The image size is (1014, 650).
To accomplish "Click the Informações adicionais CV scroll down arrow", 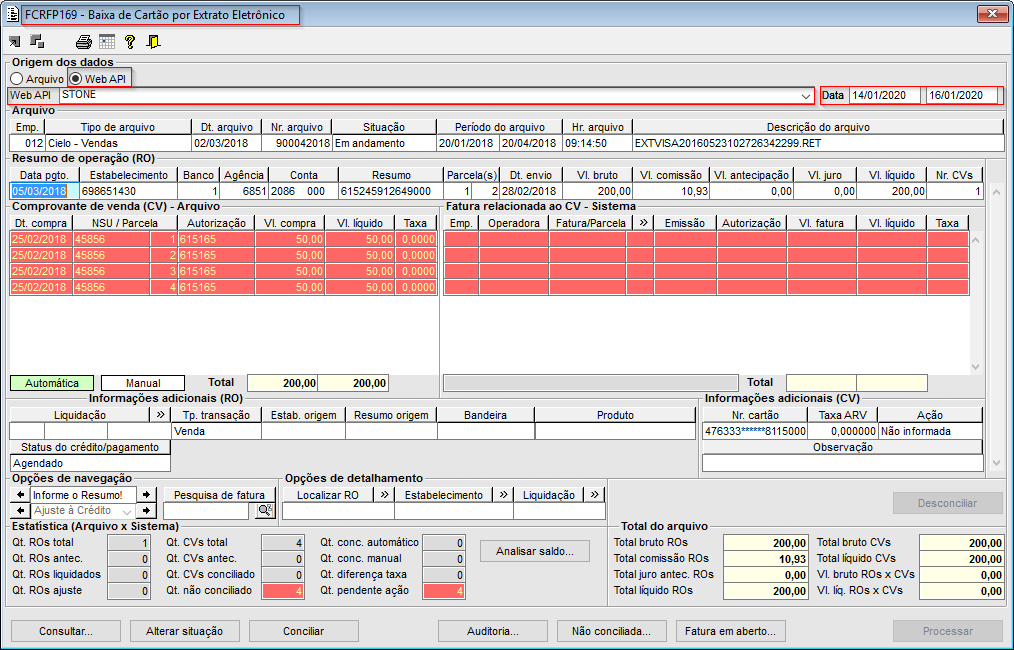I will [996, 463].
